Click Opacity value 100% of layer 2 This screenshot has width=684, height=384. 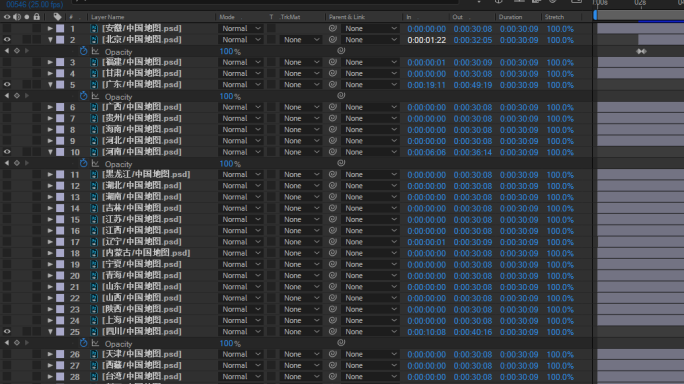click(x=230, y=51)
